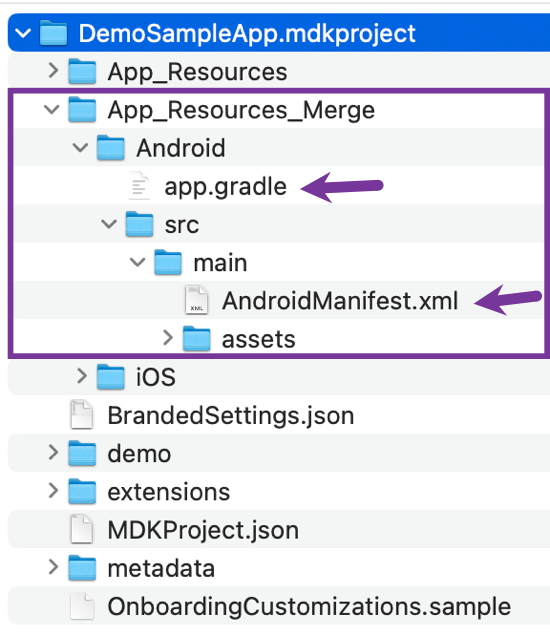Click the extensions folder icon
This screenshot has width=550, height=636.
click(82, 491)
